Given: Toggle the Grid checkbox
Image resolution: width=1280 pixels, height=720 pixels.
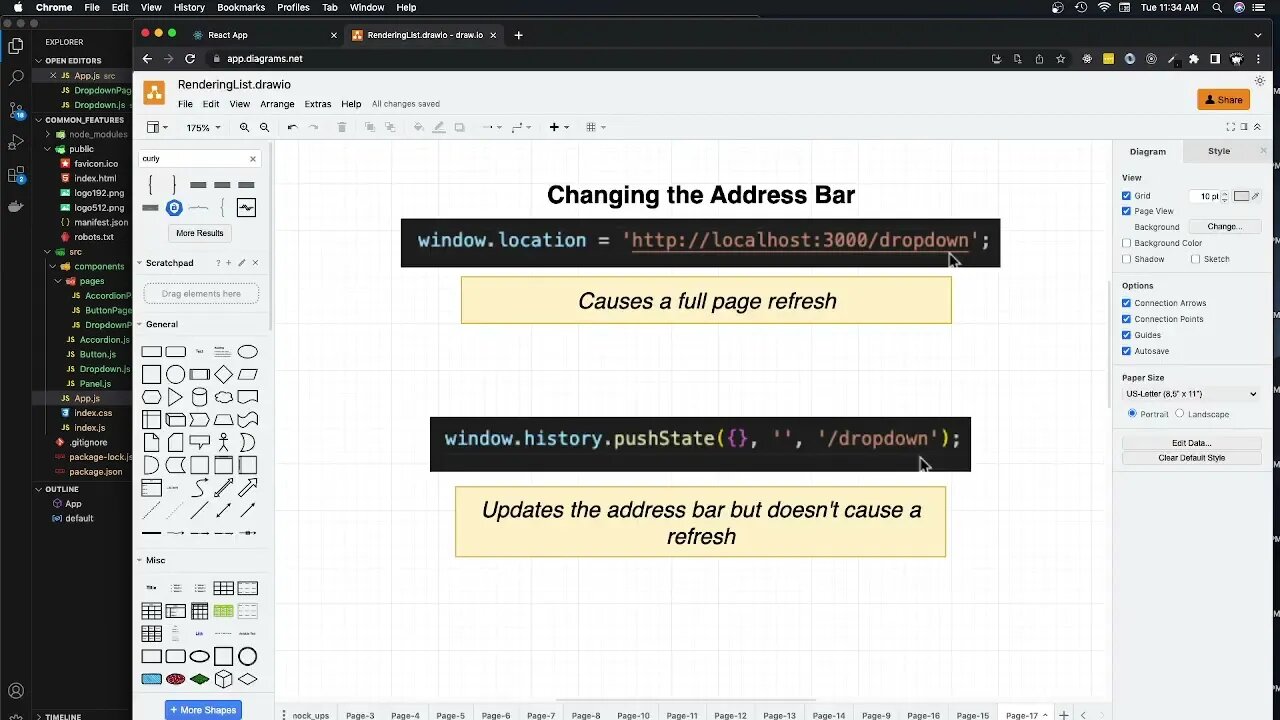Looking at the screenshot, I should pyautogui.click(x=1127, y=196).
